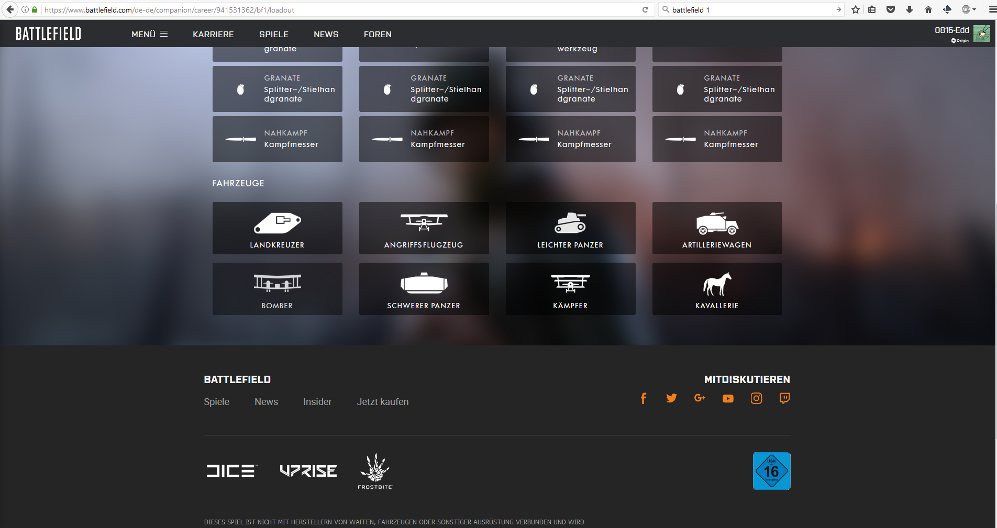The image size is (997, 528).
Task: Follow the 'Jetzt kaufen' footer link
Action: click(x=382, y=402)
